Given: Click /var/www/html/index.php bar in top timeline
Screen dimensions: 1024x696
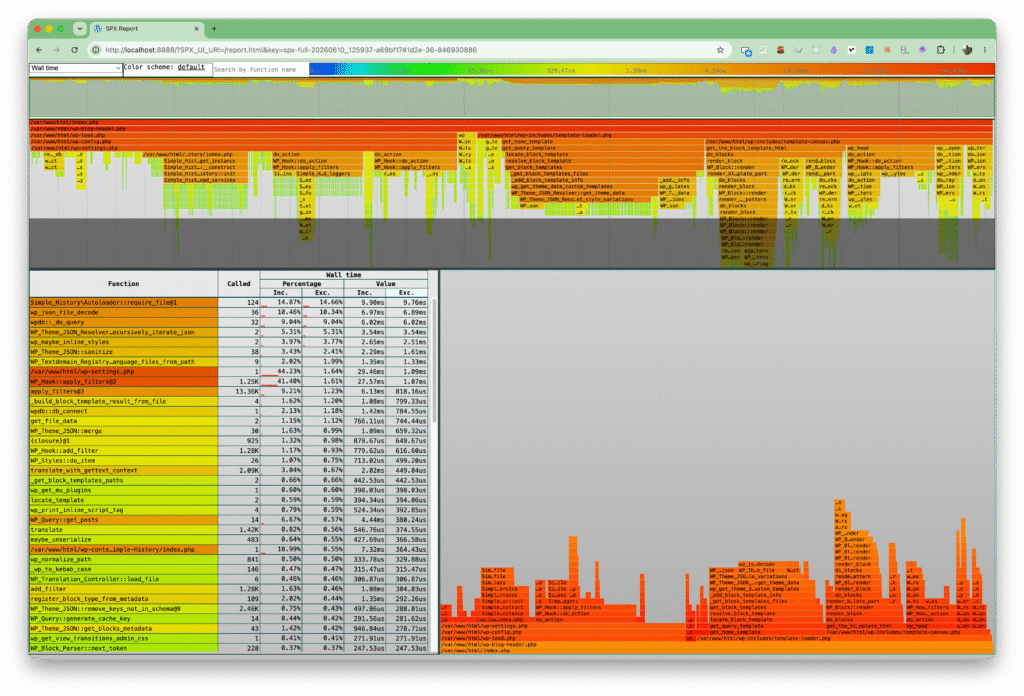Looking at the screenshot, I should tap(512, 122).
